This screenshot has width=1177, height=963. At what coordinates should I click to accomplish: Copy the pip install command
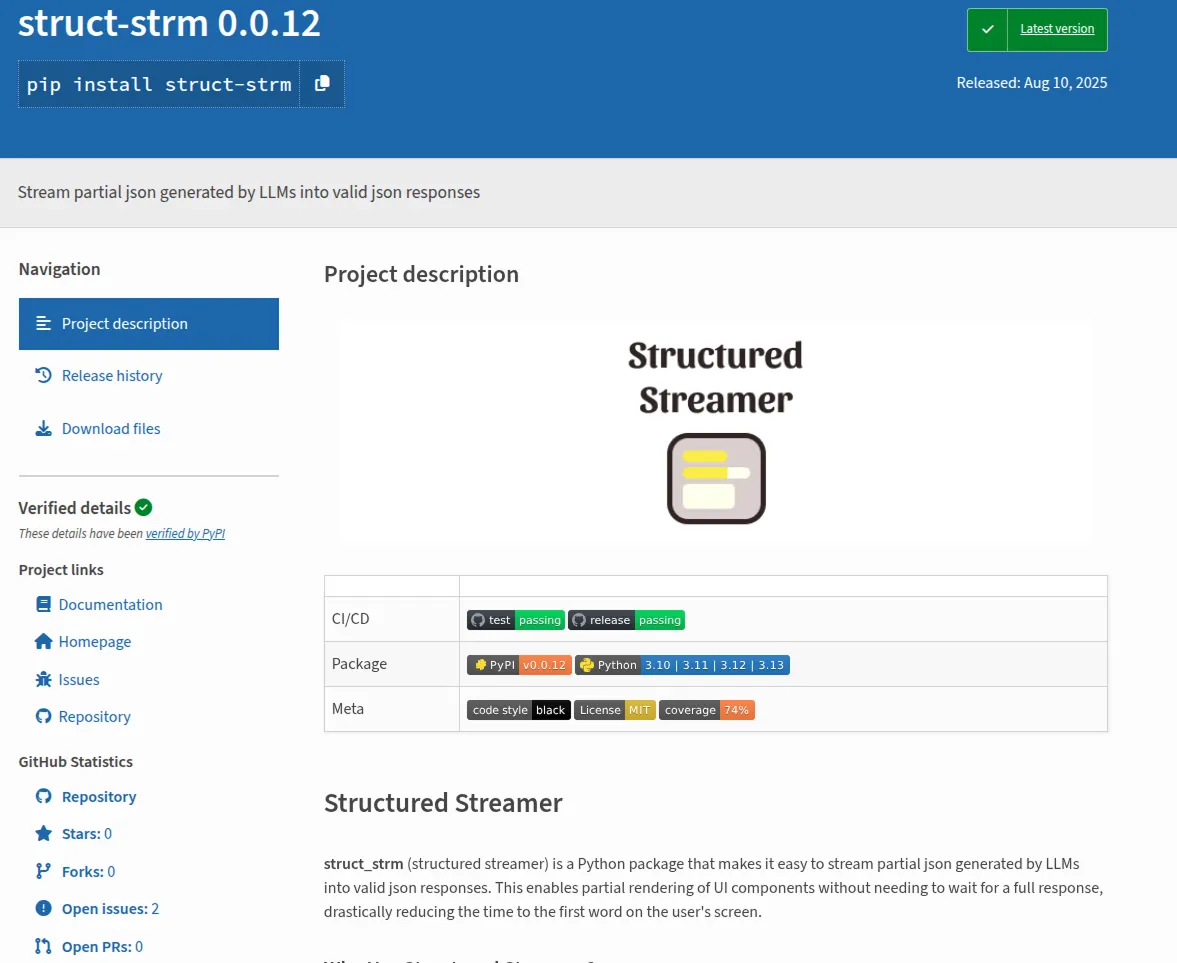(322, 83)
